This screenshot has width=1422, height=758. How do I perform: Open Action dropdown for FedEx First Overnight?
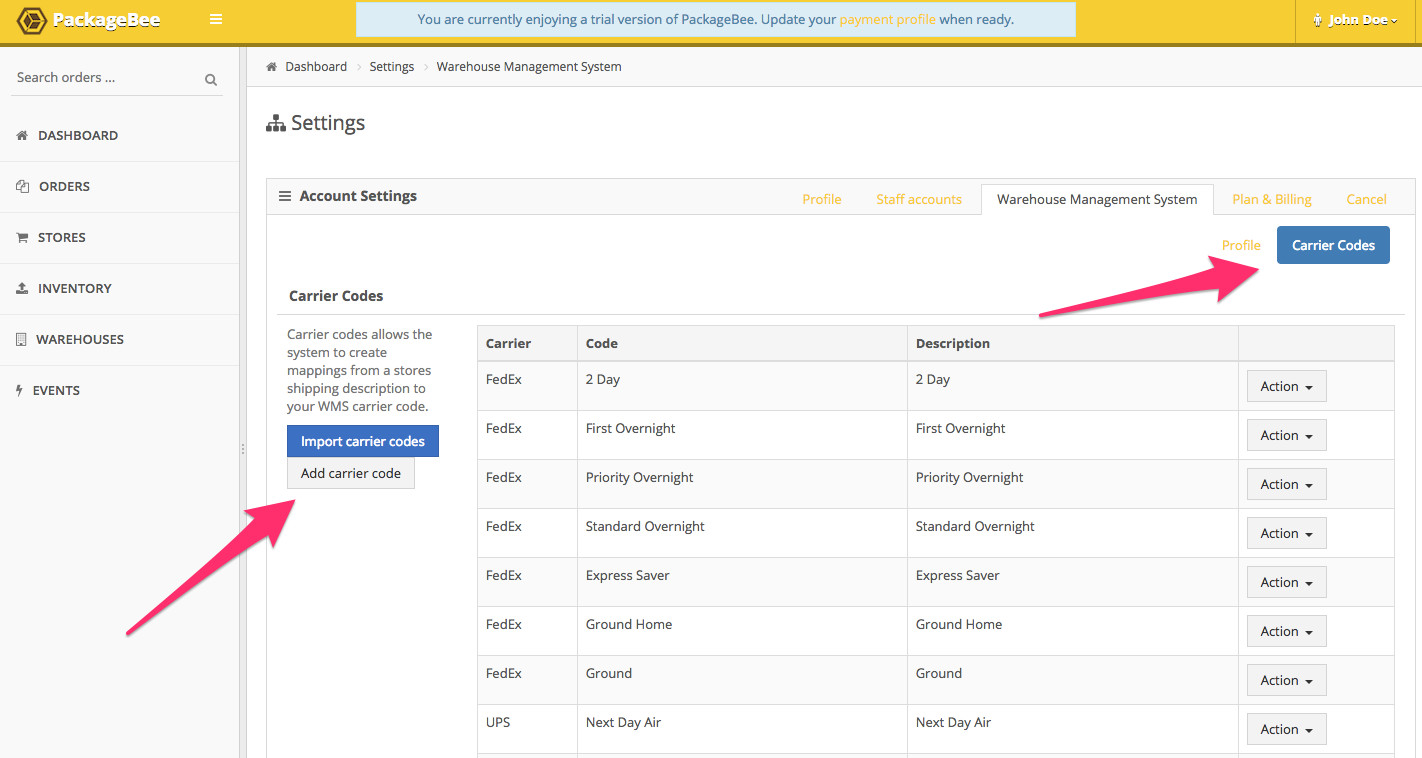pyautogui.click(x=1286, y=435)
